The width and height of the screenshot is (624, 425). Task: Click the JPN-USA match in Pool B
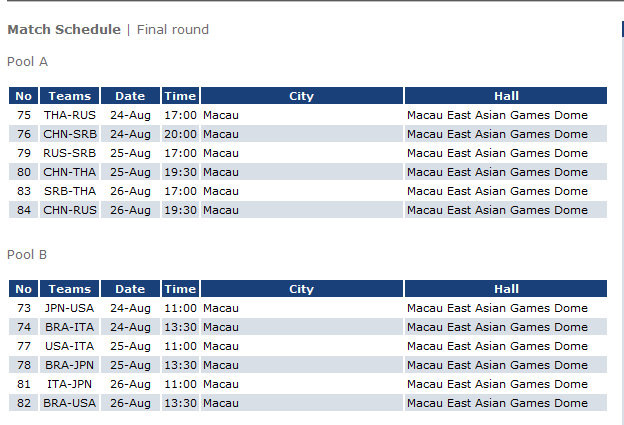(69, 308)
